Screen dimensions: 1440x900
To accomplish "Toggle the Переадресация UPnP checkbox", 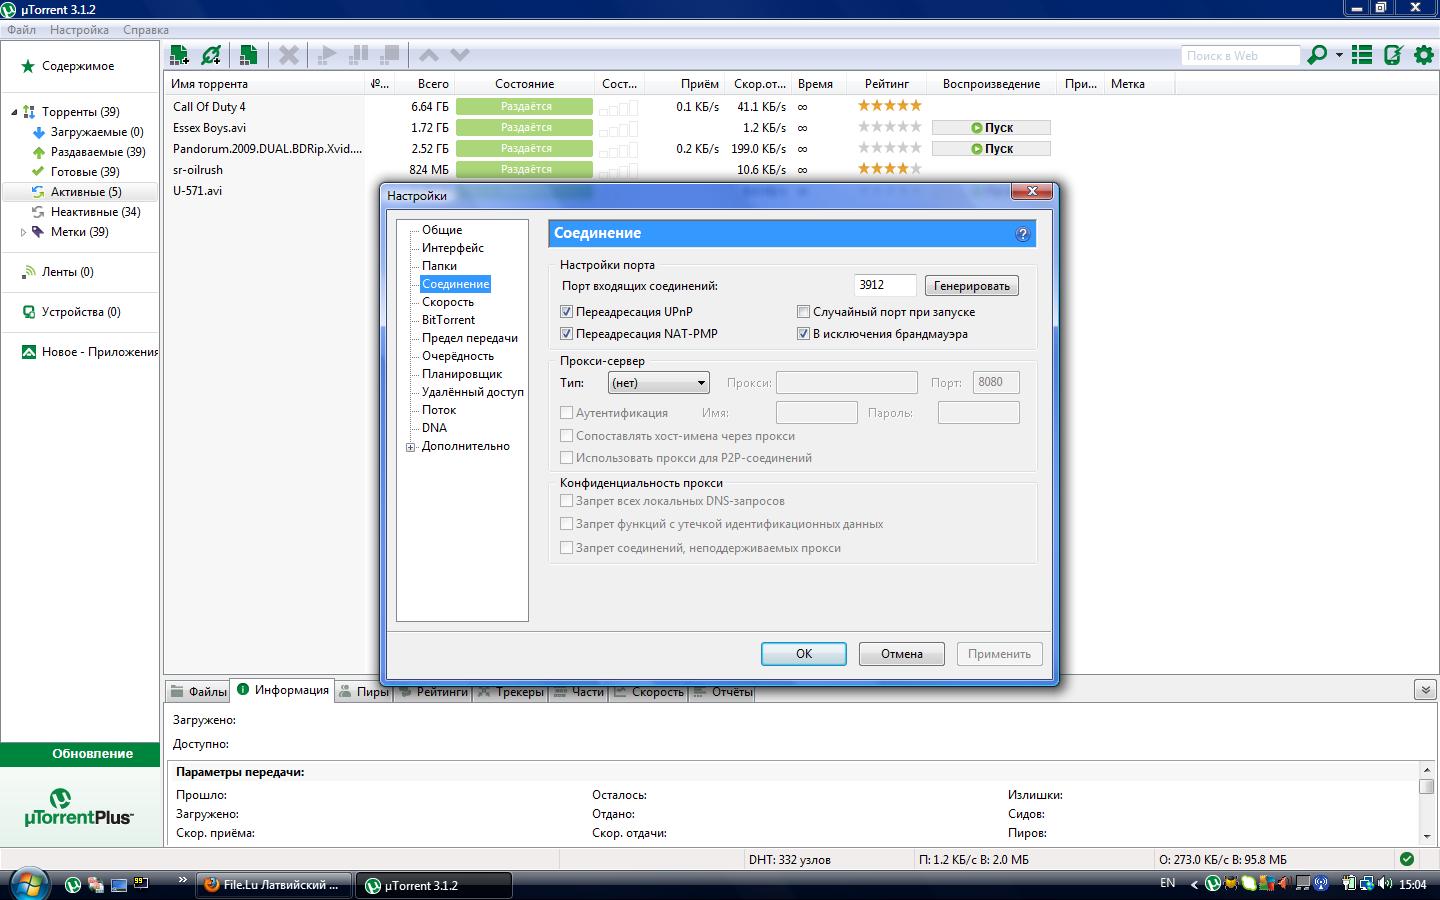I will [x=566, y=312].
